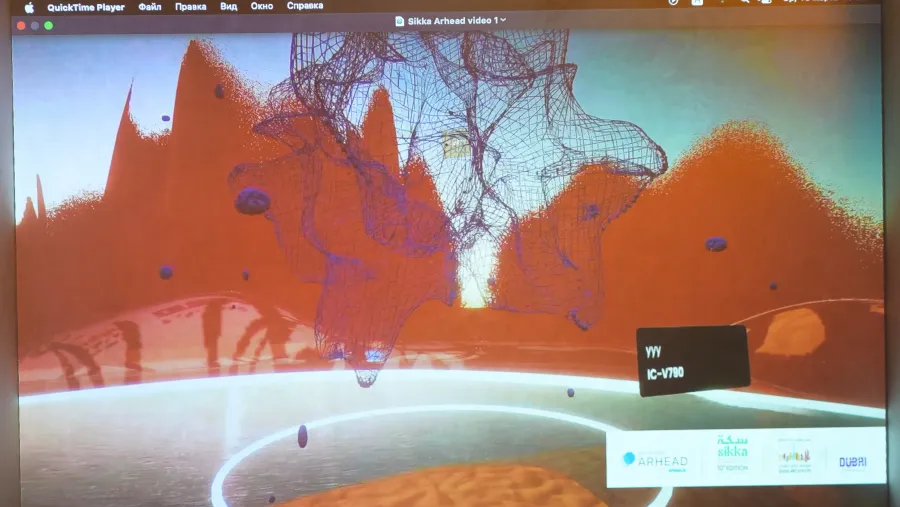Open the Правка menu

click(x=191, y=7)
